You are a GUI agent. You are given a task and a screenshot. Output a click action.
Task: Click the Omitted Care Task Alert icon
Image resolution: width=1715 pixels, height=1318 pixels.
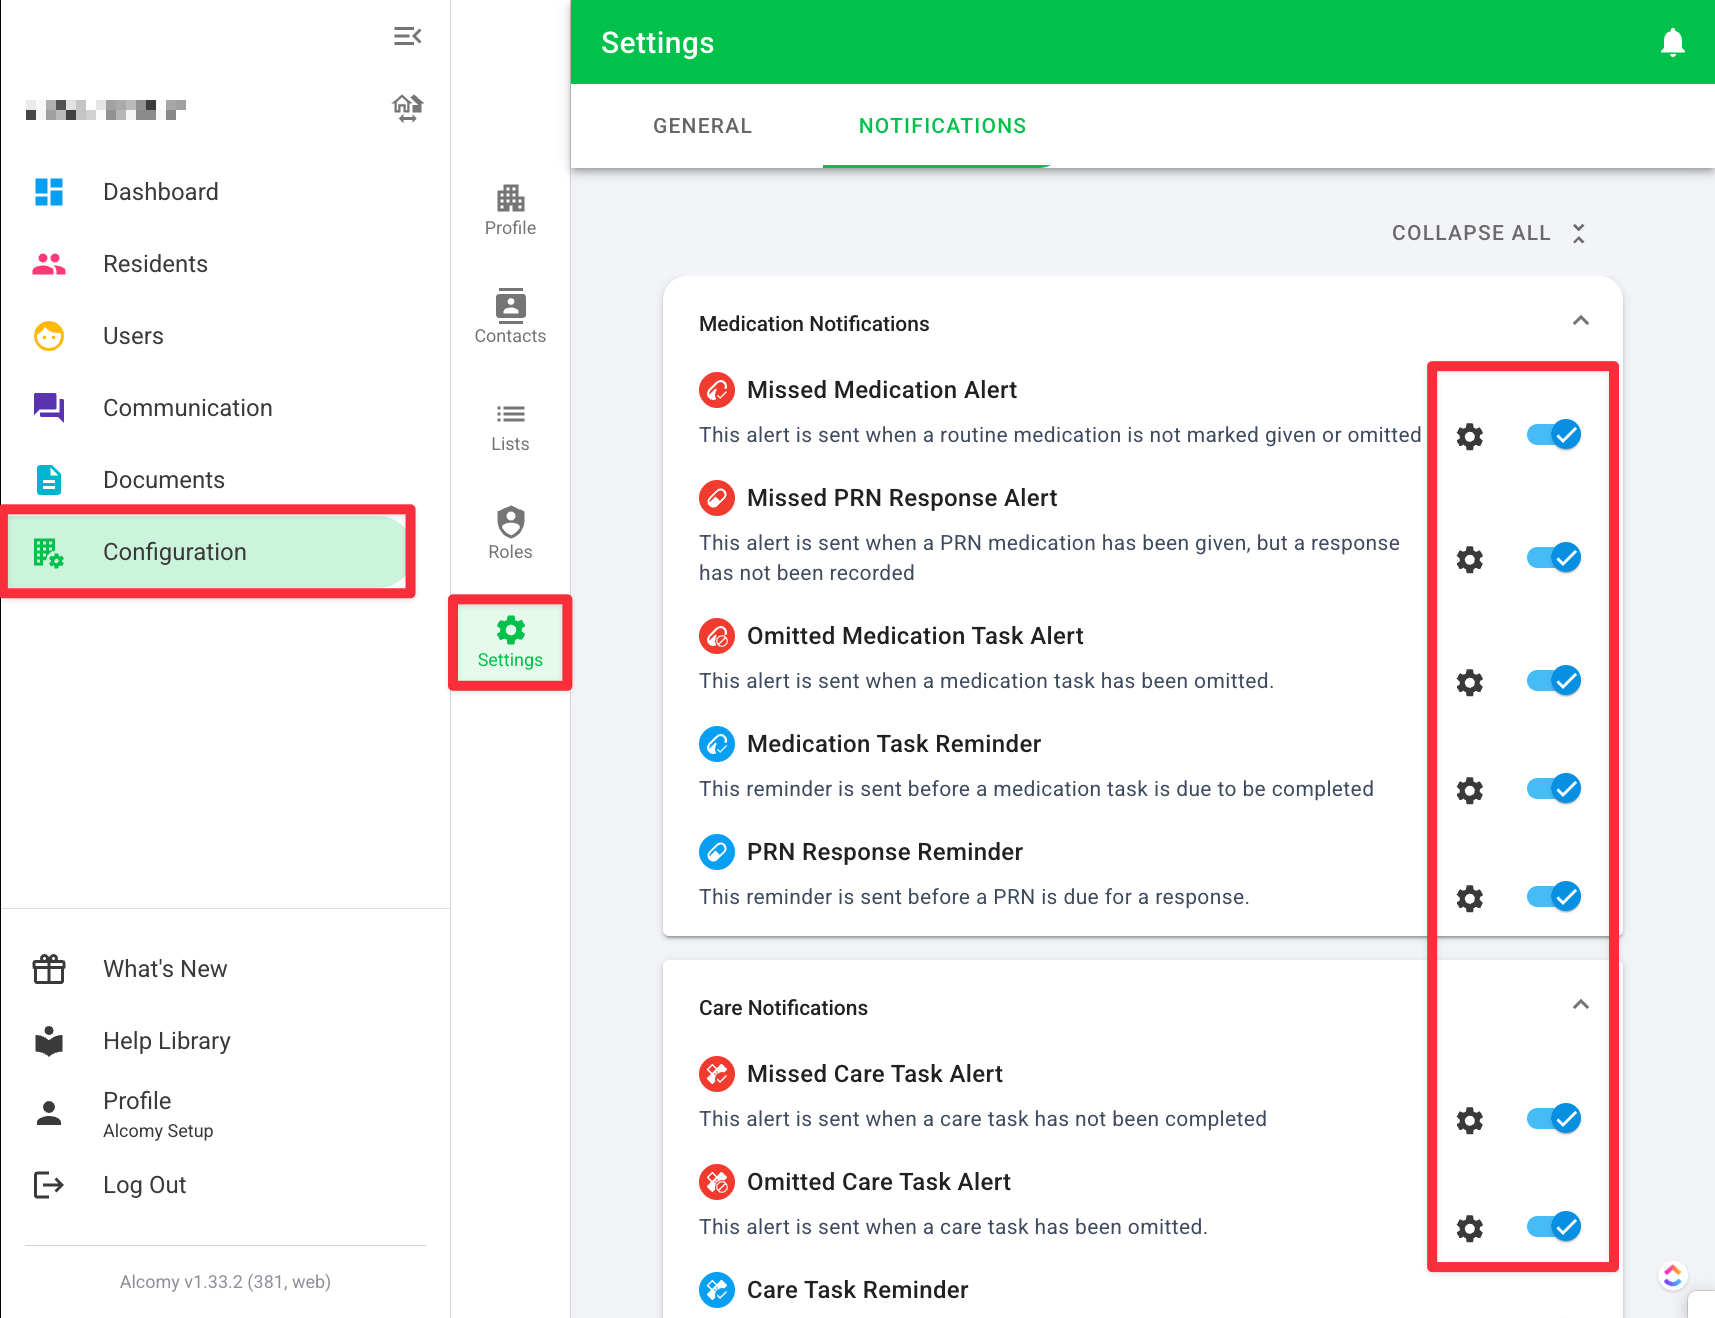(x=717, y=1182)
